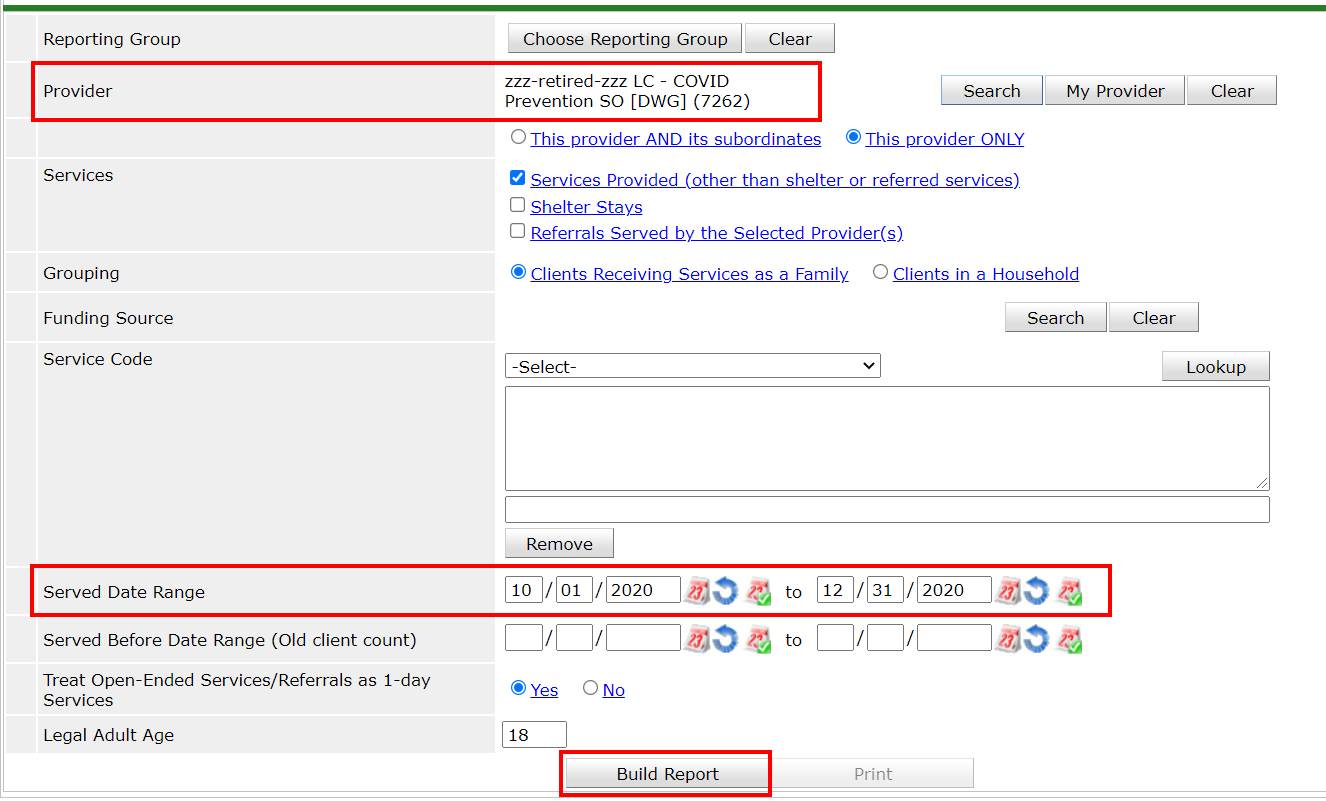Click the 'Served Date Range' label

124,592
